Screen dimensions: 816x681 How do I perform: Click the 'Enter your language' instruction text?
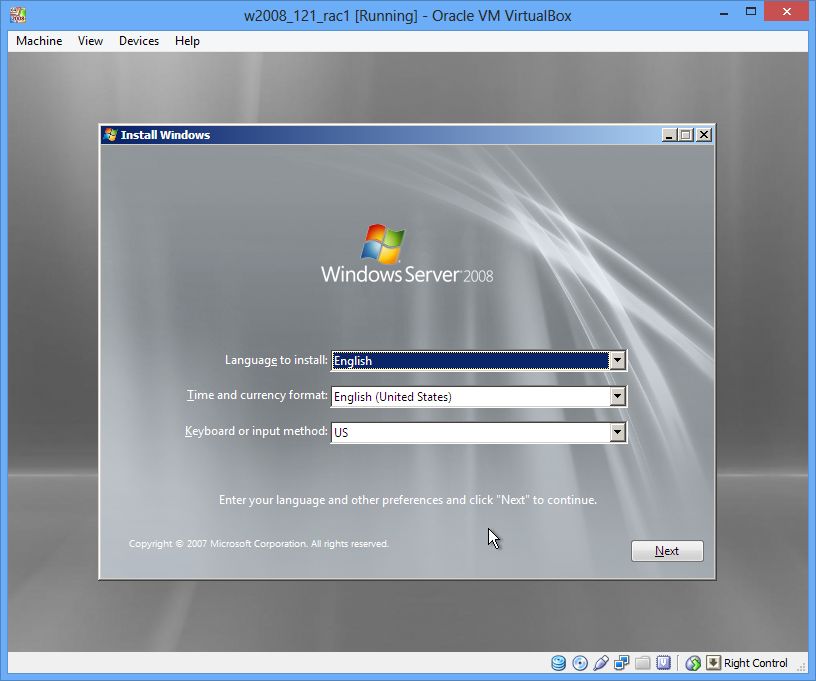pos(408,500)
